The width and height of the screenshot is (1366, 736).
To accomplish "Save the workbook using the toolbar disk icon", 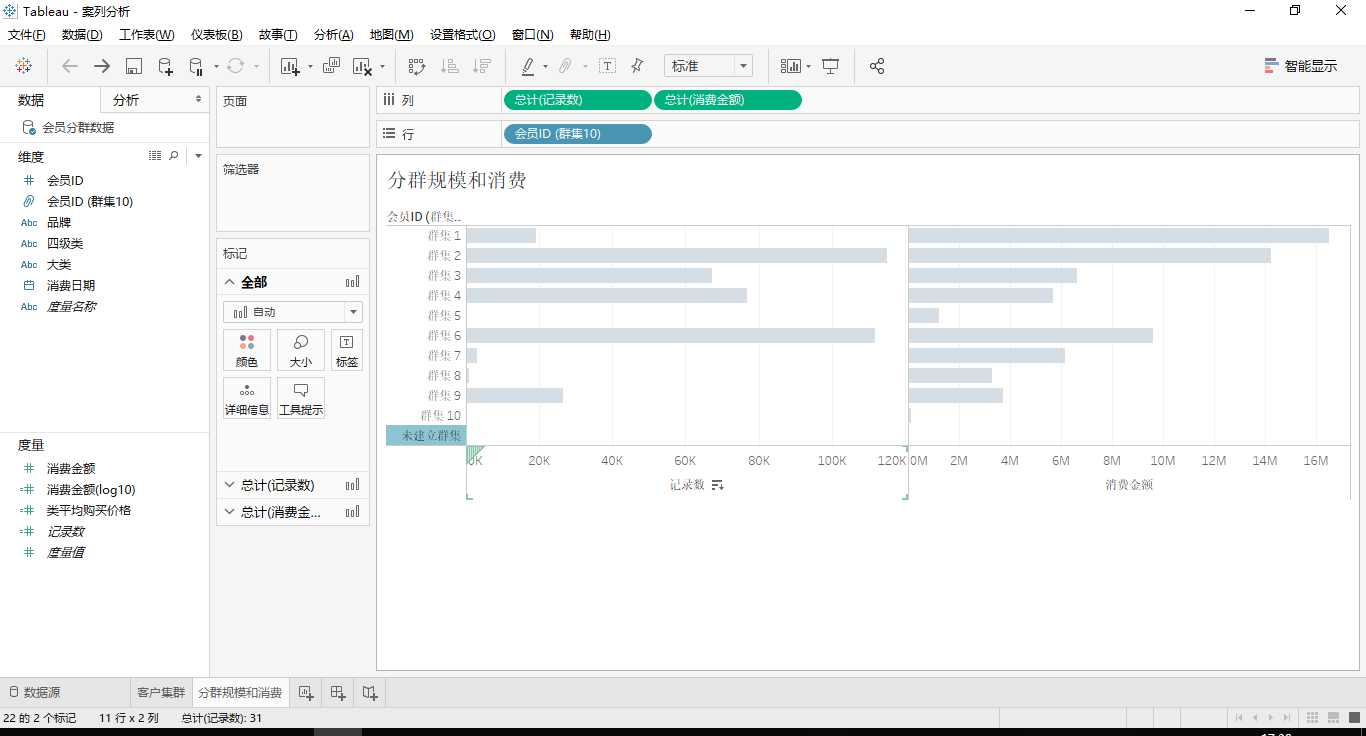I will (x=134, y=66).
